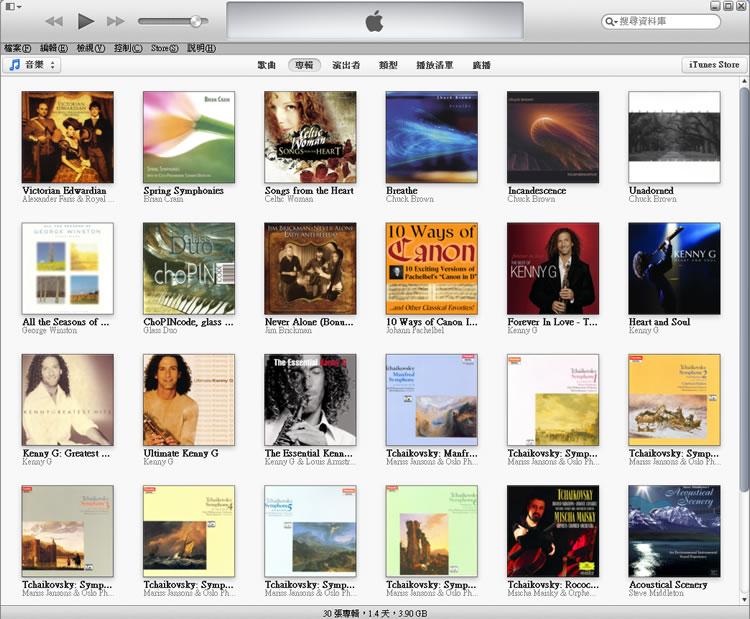This screenshot has width=750, height=619.
Task: Click the Play button
Action: [86, 21]
